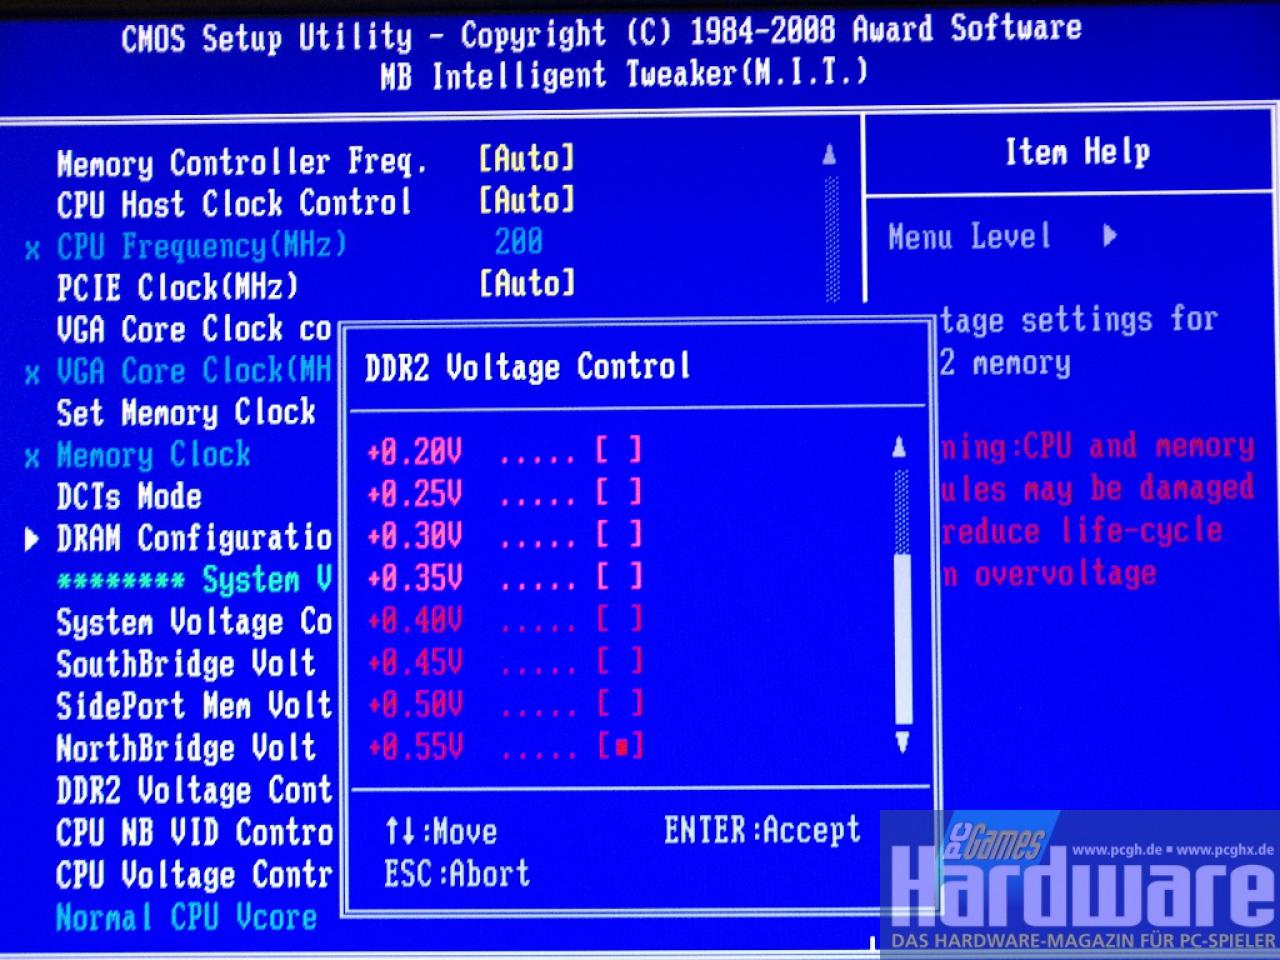Click main list scrollbar up arrow
1280x960 pixels.
829,155
